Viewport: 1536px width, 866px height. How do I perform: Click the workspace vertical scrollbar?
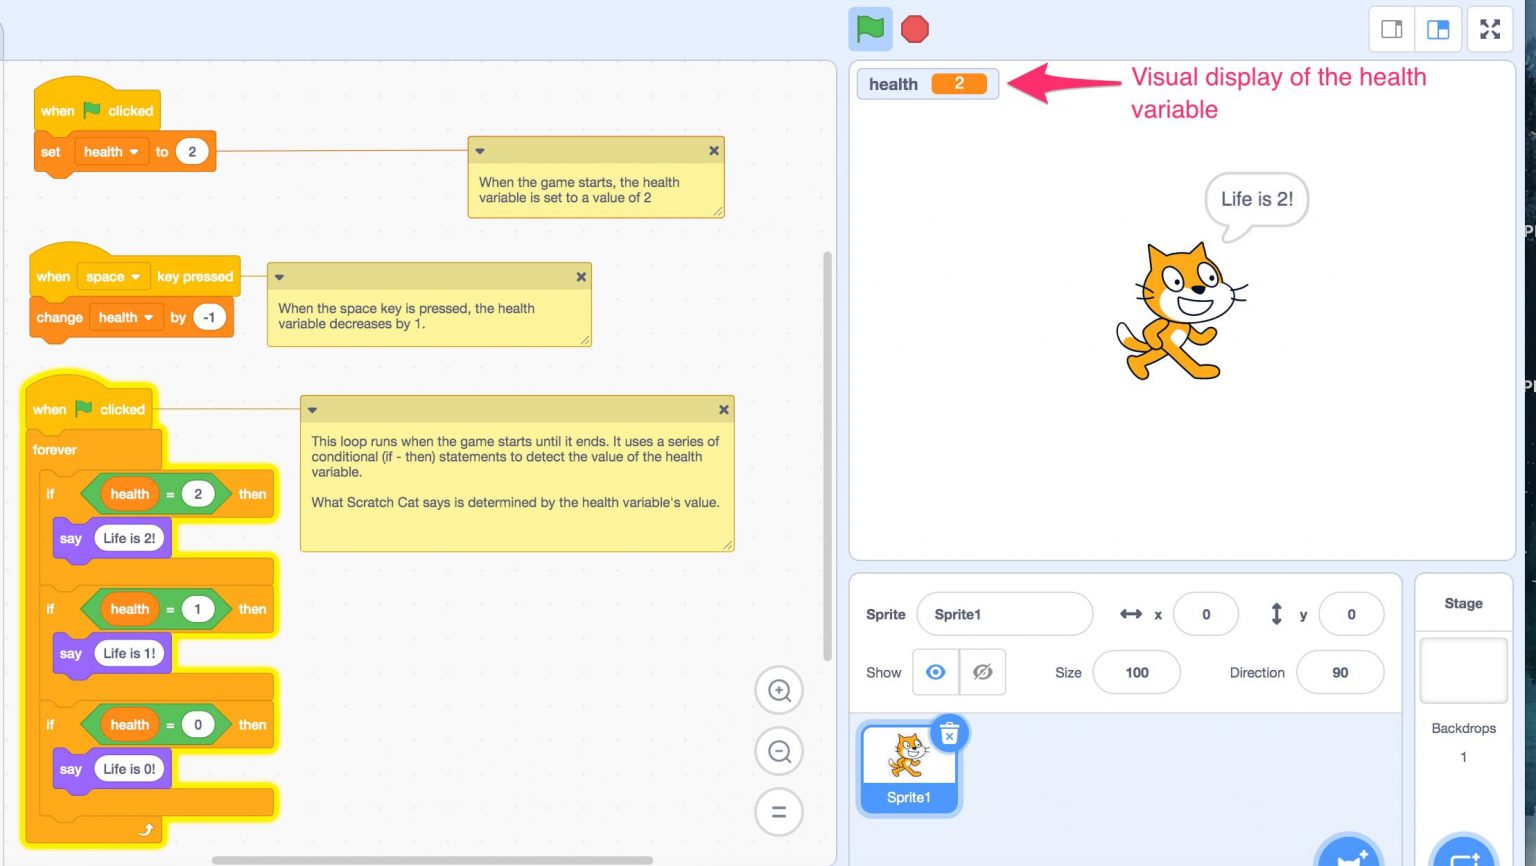(827, 456)
